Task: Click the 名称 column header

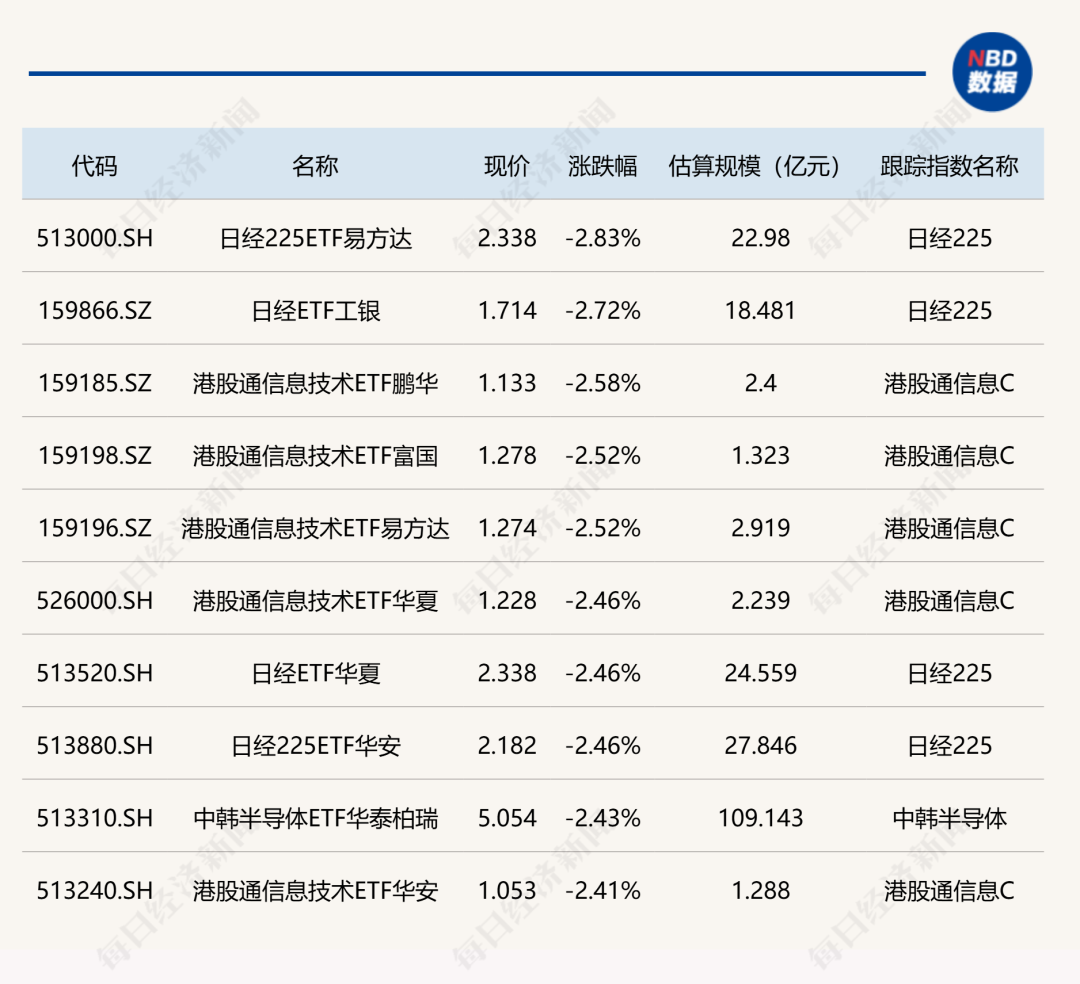Action: tap(315, 166)
